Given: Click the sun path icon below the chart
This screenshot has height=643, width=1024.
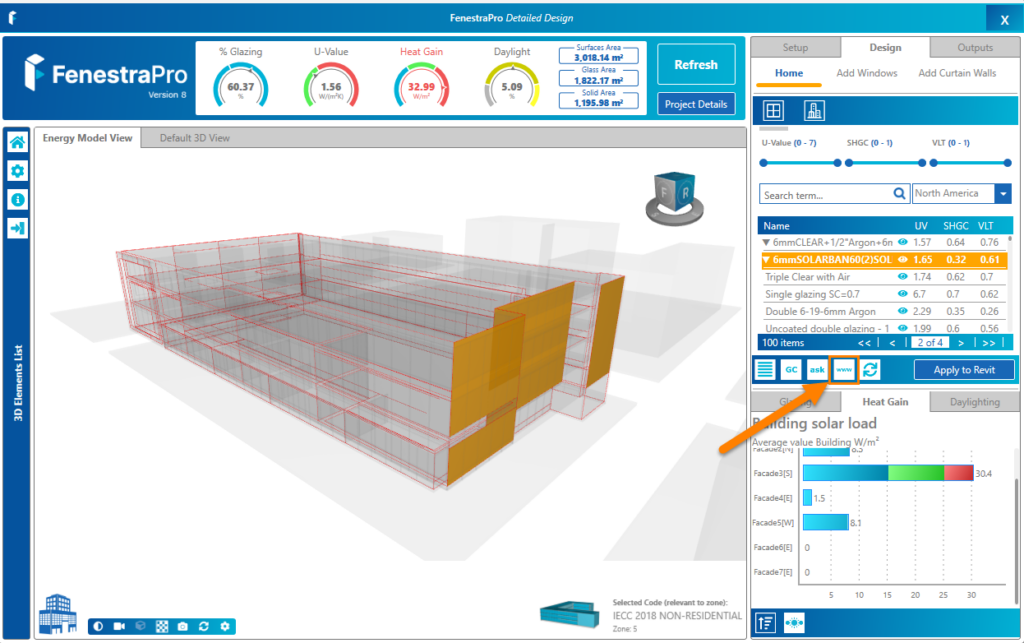Looking at the screenshot, I should pyautogui.click(x=794, y=623).
